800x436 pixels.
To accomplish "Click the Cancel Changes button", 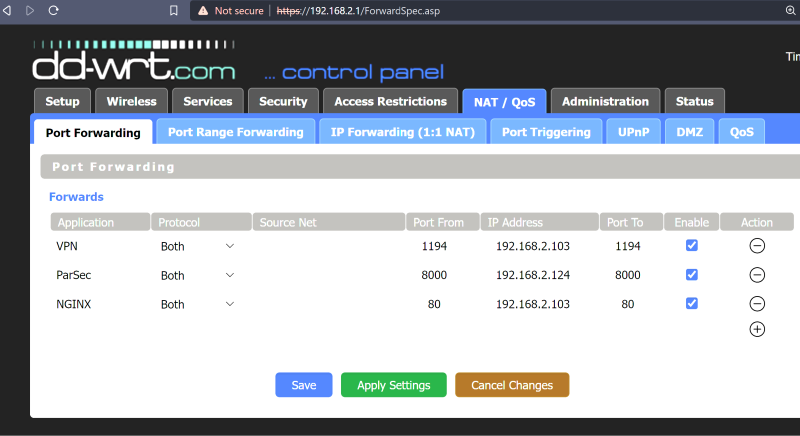I will click(x=511, y=385).
